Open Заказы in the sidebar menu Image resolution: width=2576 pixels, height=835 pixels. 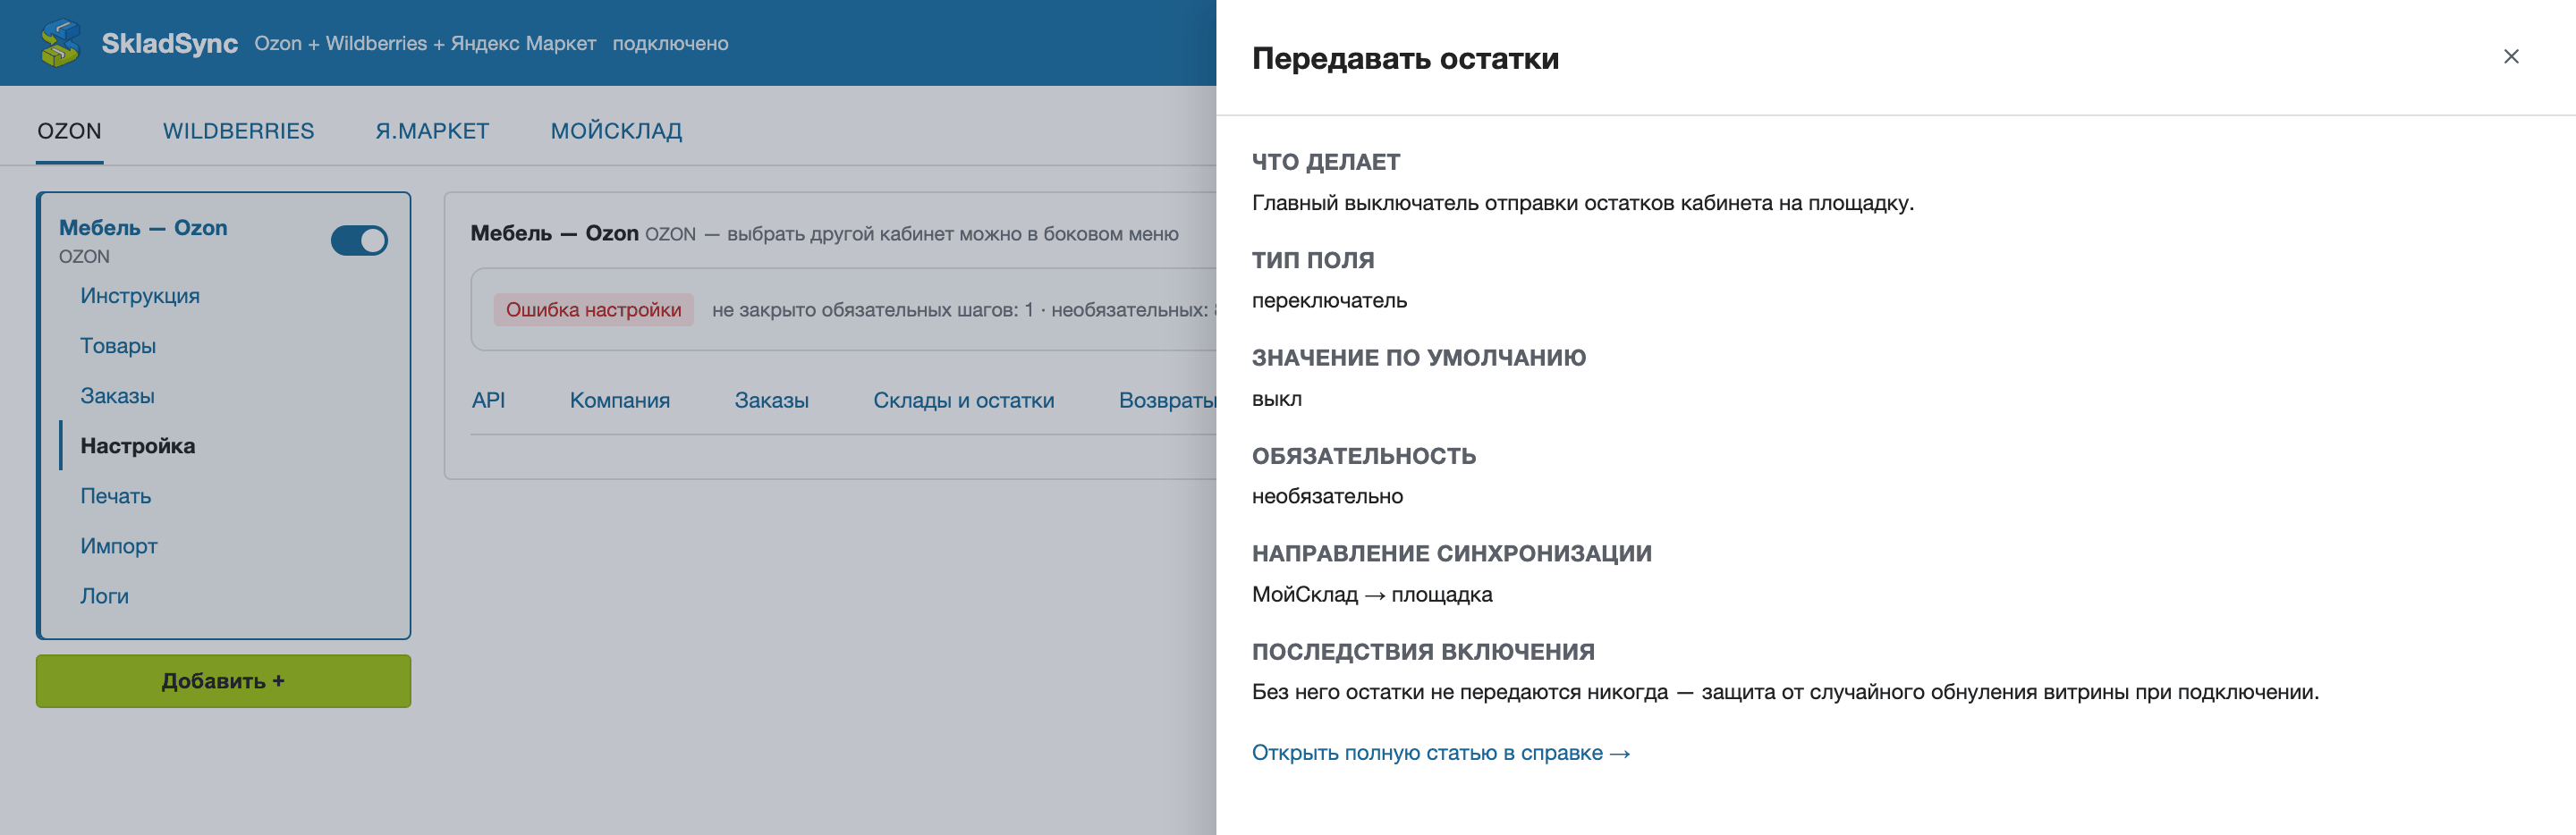click(x=117, y=396)
